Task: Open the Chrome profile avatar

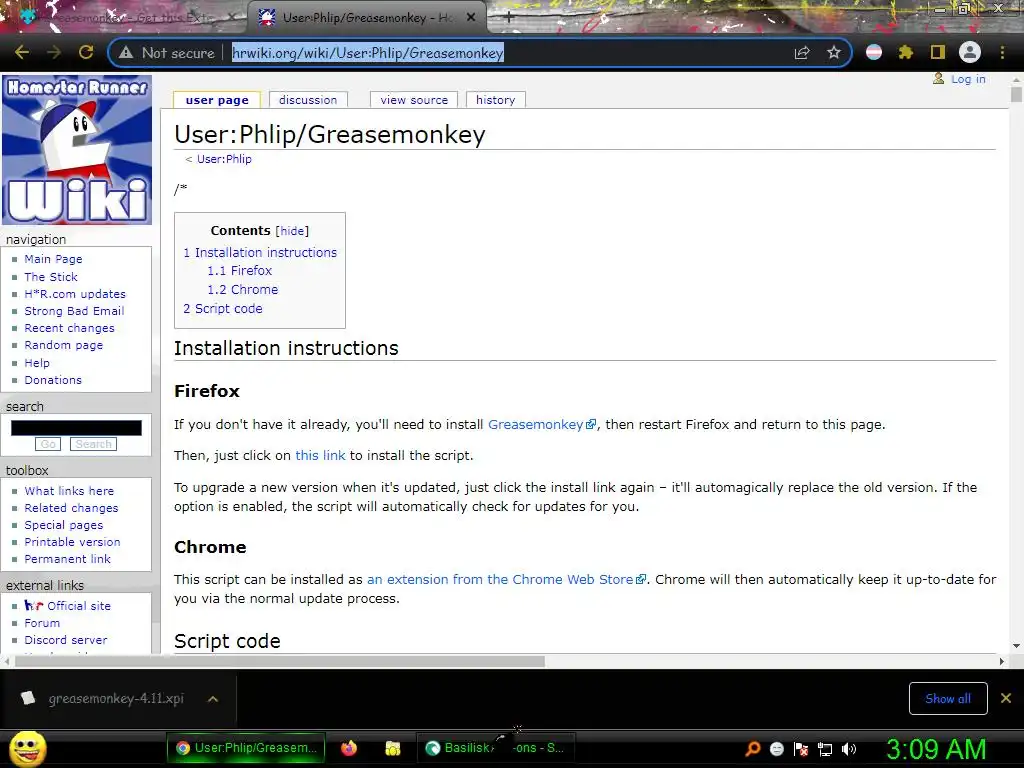Action: [970, 52]
